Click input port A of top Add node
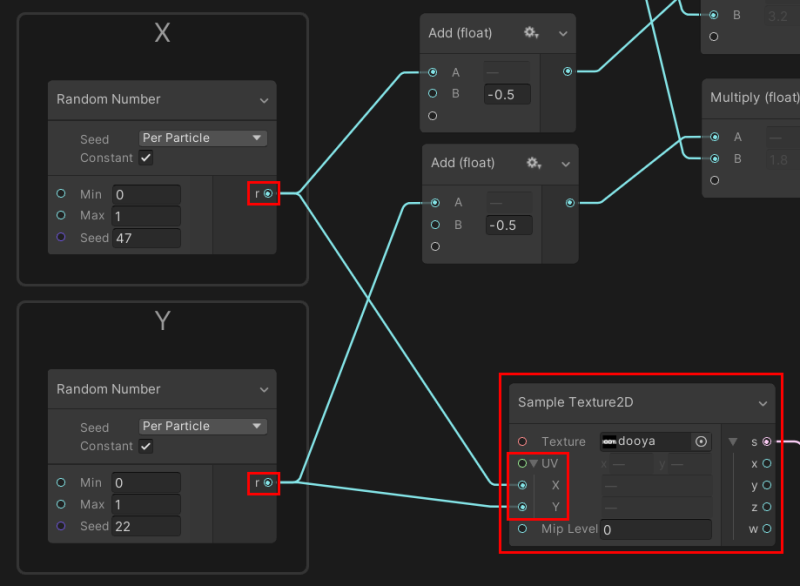Image resolution: width=800 pixels, height=586 pixels. [433, 72]
